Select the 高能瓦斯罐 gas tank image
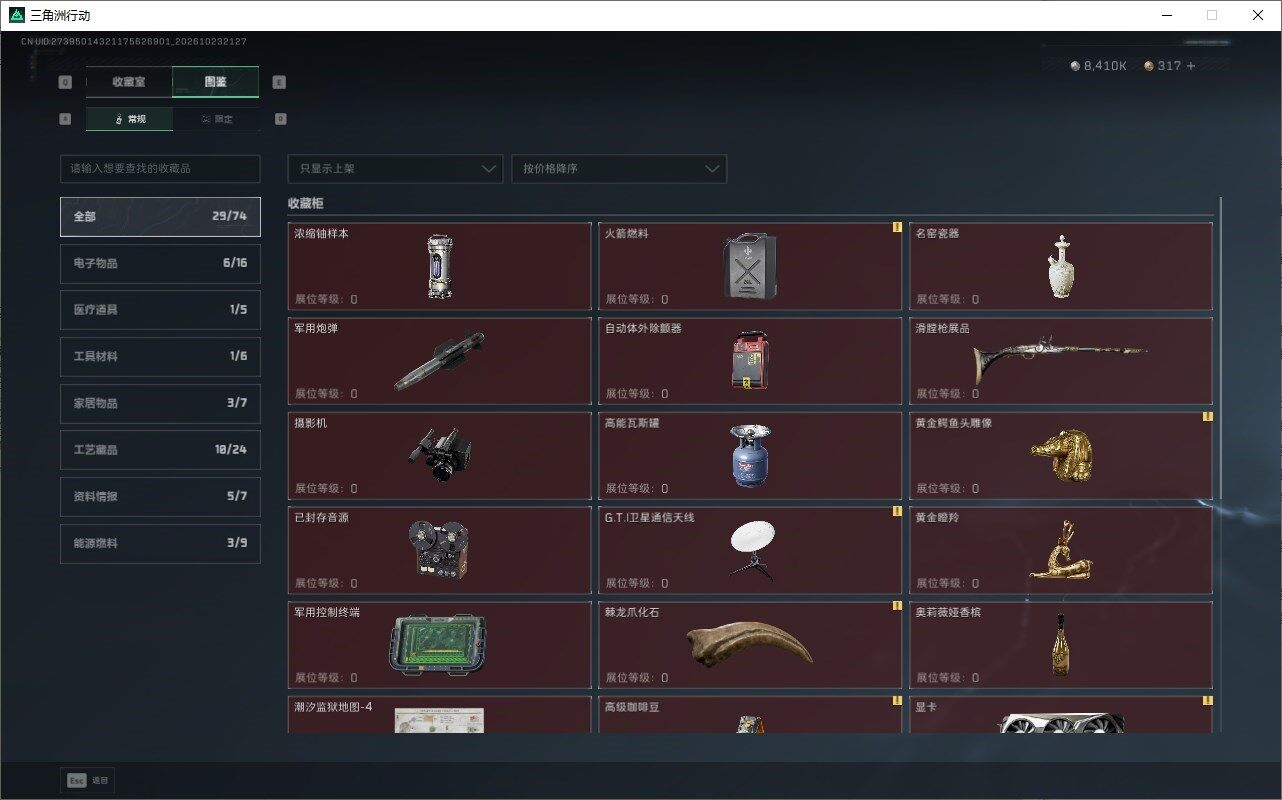 click(750, 456)
